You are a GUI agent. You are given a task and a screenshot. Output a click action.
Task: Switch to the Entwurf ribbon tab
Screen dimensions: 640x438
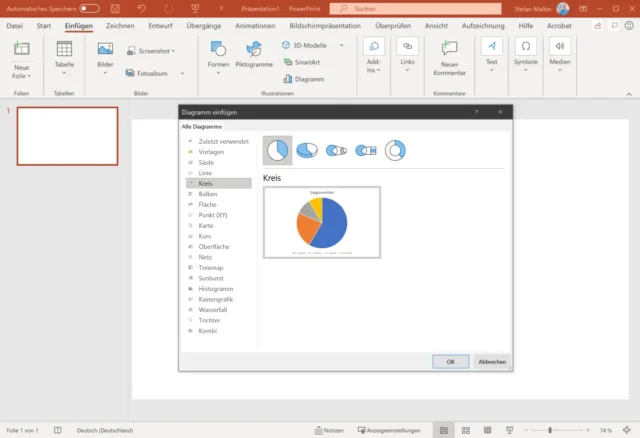click(x=159, y=26)
